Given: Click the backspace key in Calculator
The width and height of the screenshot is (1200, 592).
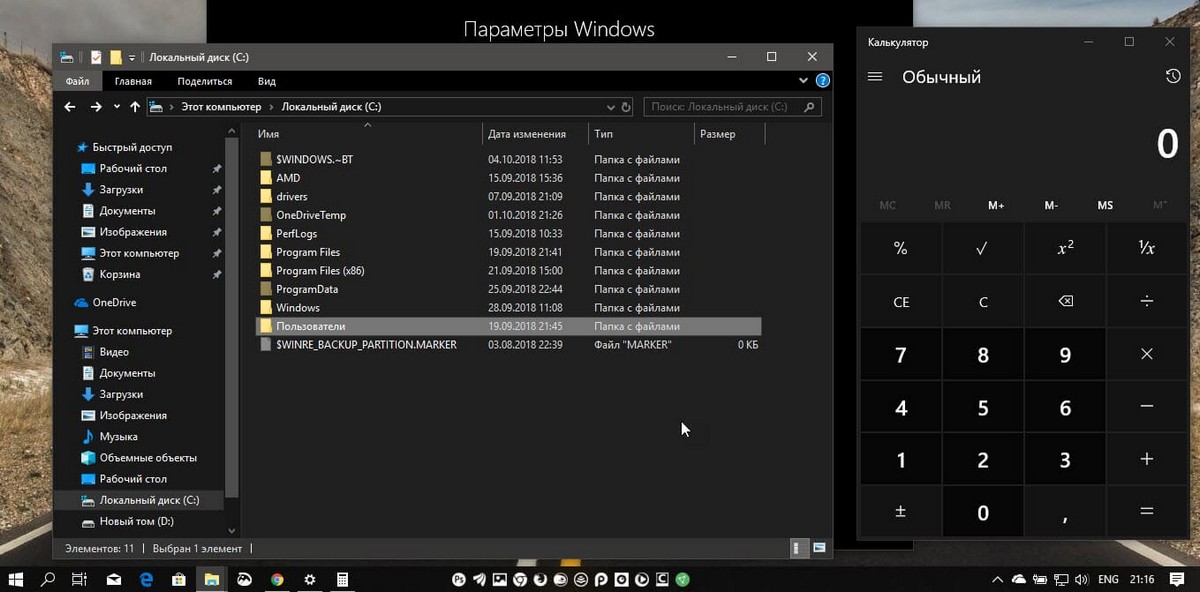Looking at the screenshot, I should point(1065,301).
